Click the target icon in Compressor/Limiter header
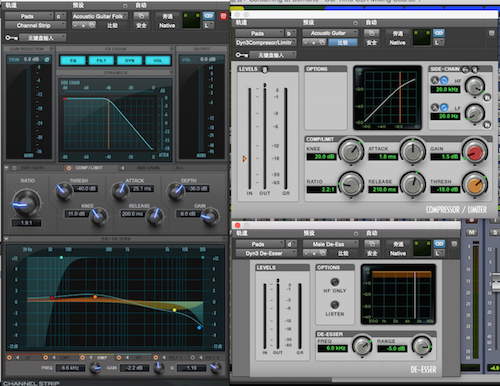The image size is (500, 386). pyautogui.click(x=491, y=33)
